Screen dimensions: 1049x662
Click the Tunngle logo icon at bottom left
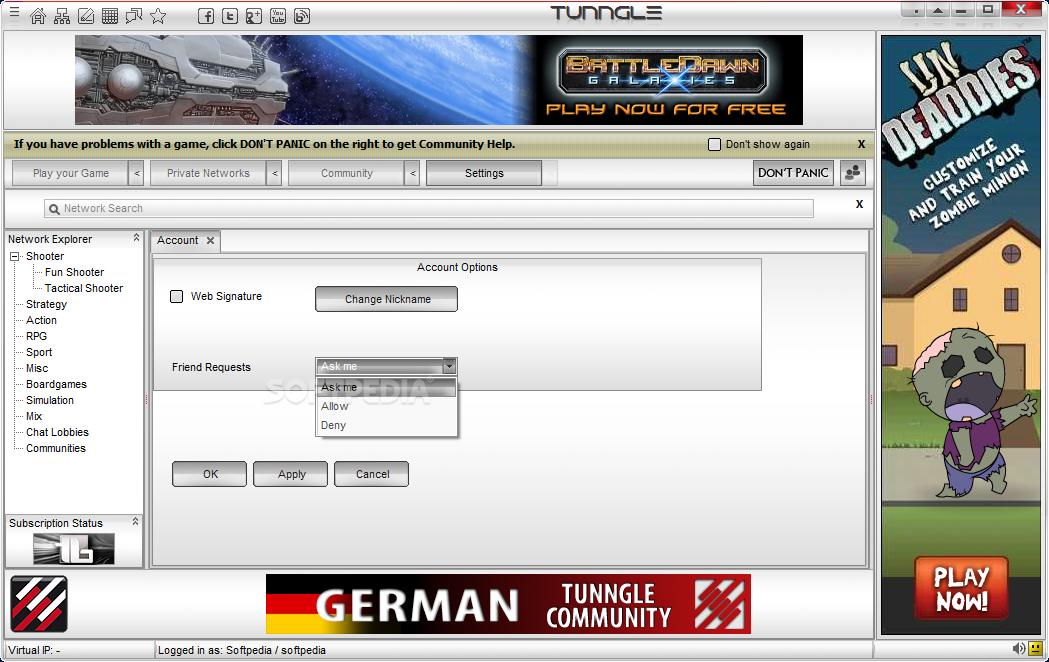(39, 604)
